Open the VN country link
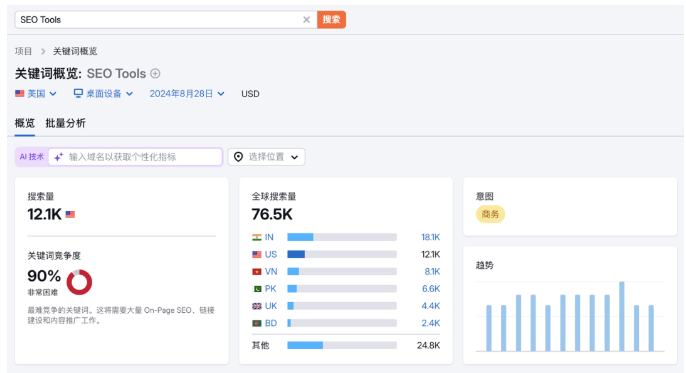Image resolution: width=686 pixels, height=373 pixels. 271,272
